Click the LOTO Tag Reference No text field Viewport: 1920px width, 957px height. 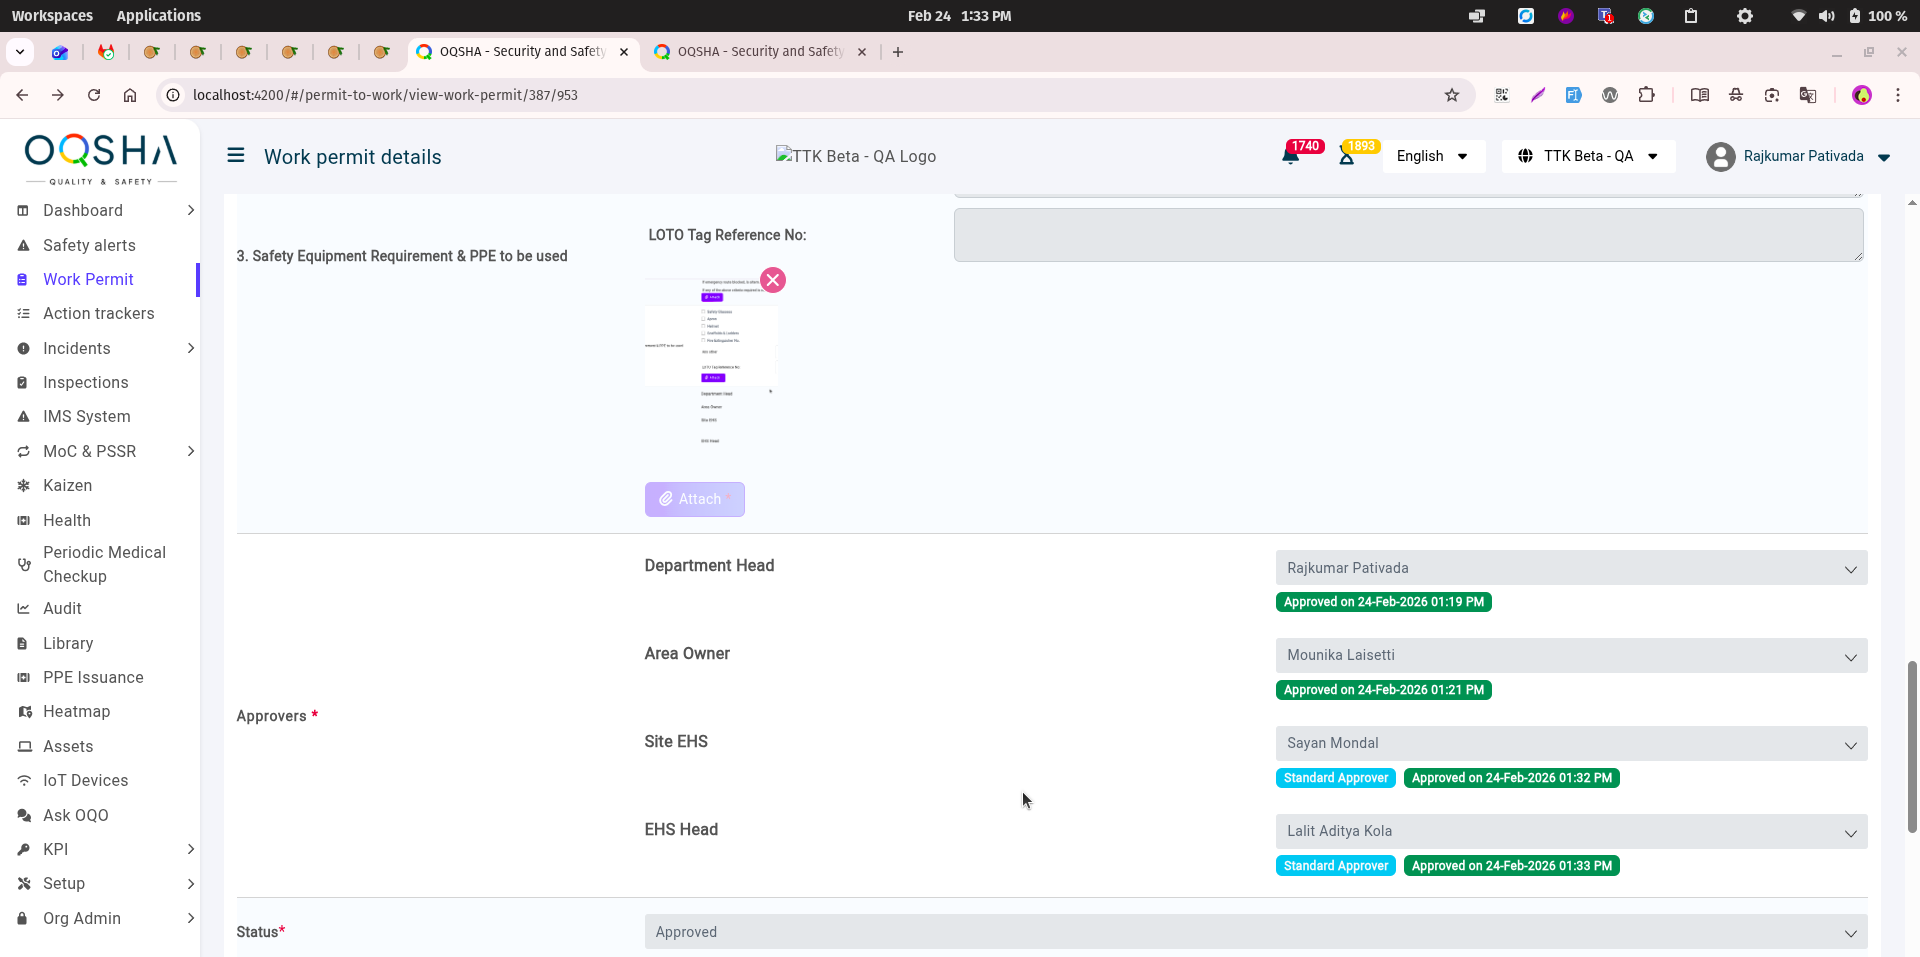[1407, 235]
